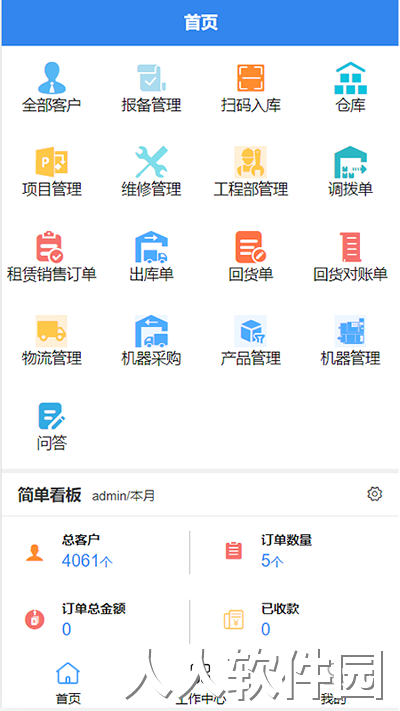The height and width of the screenshot is (711, 400).
Task: Open the 全部客户 customer icon
Action: [52, 78]
